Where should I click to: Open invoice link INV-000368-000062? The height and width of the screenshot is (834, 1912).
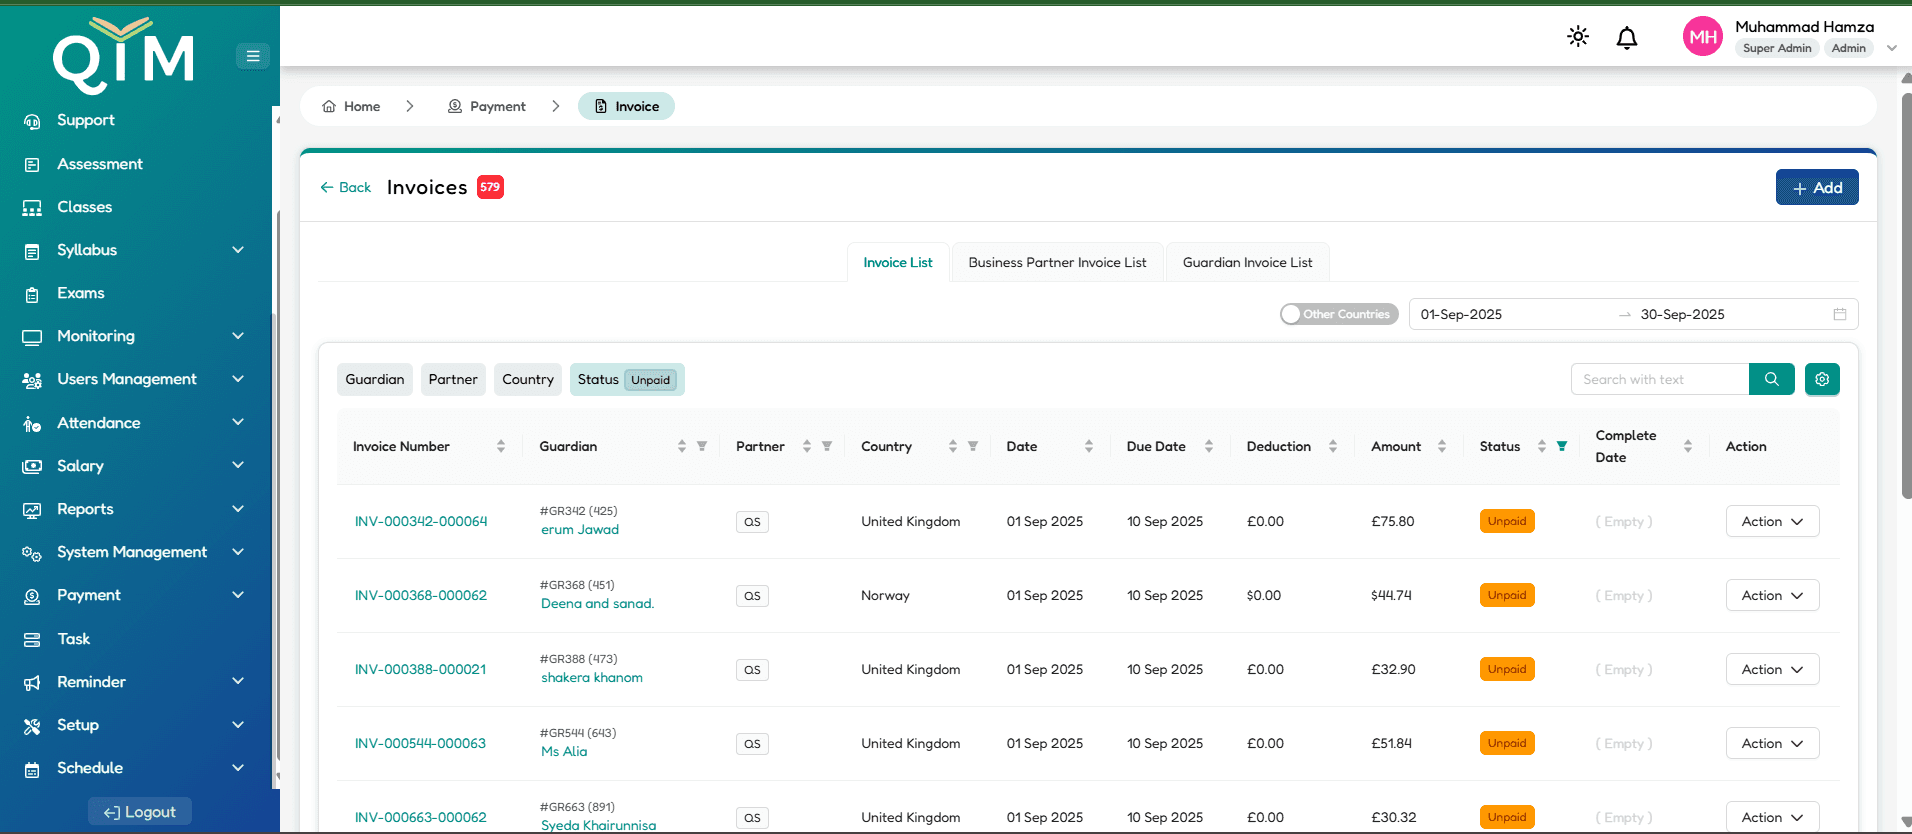click(x=420, y=595)
